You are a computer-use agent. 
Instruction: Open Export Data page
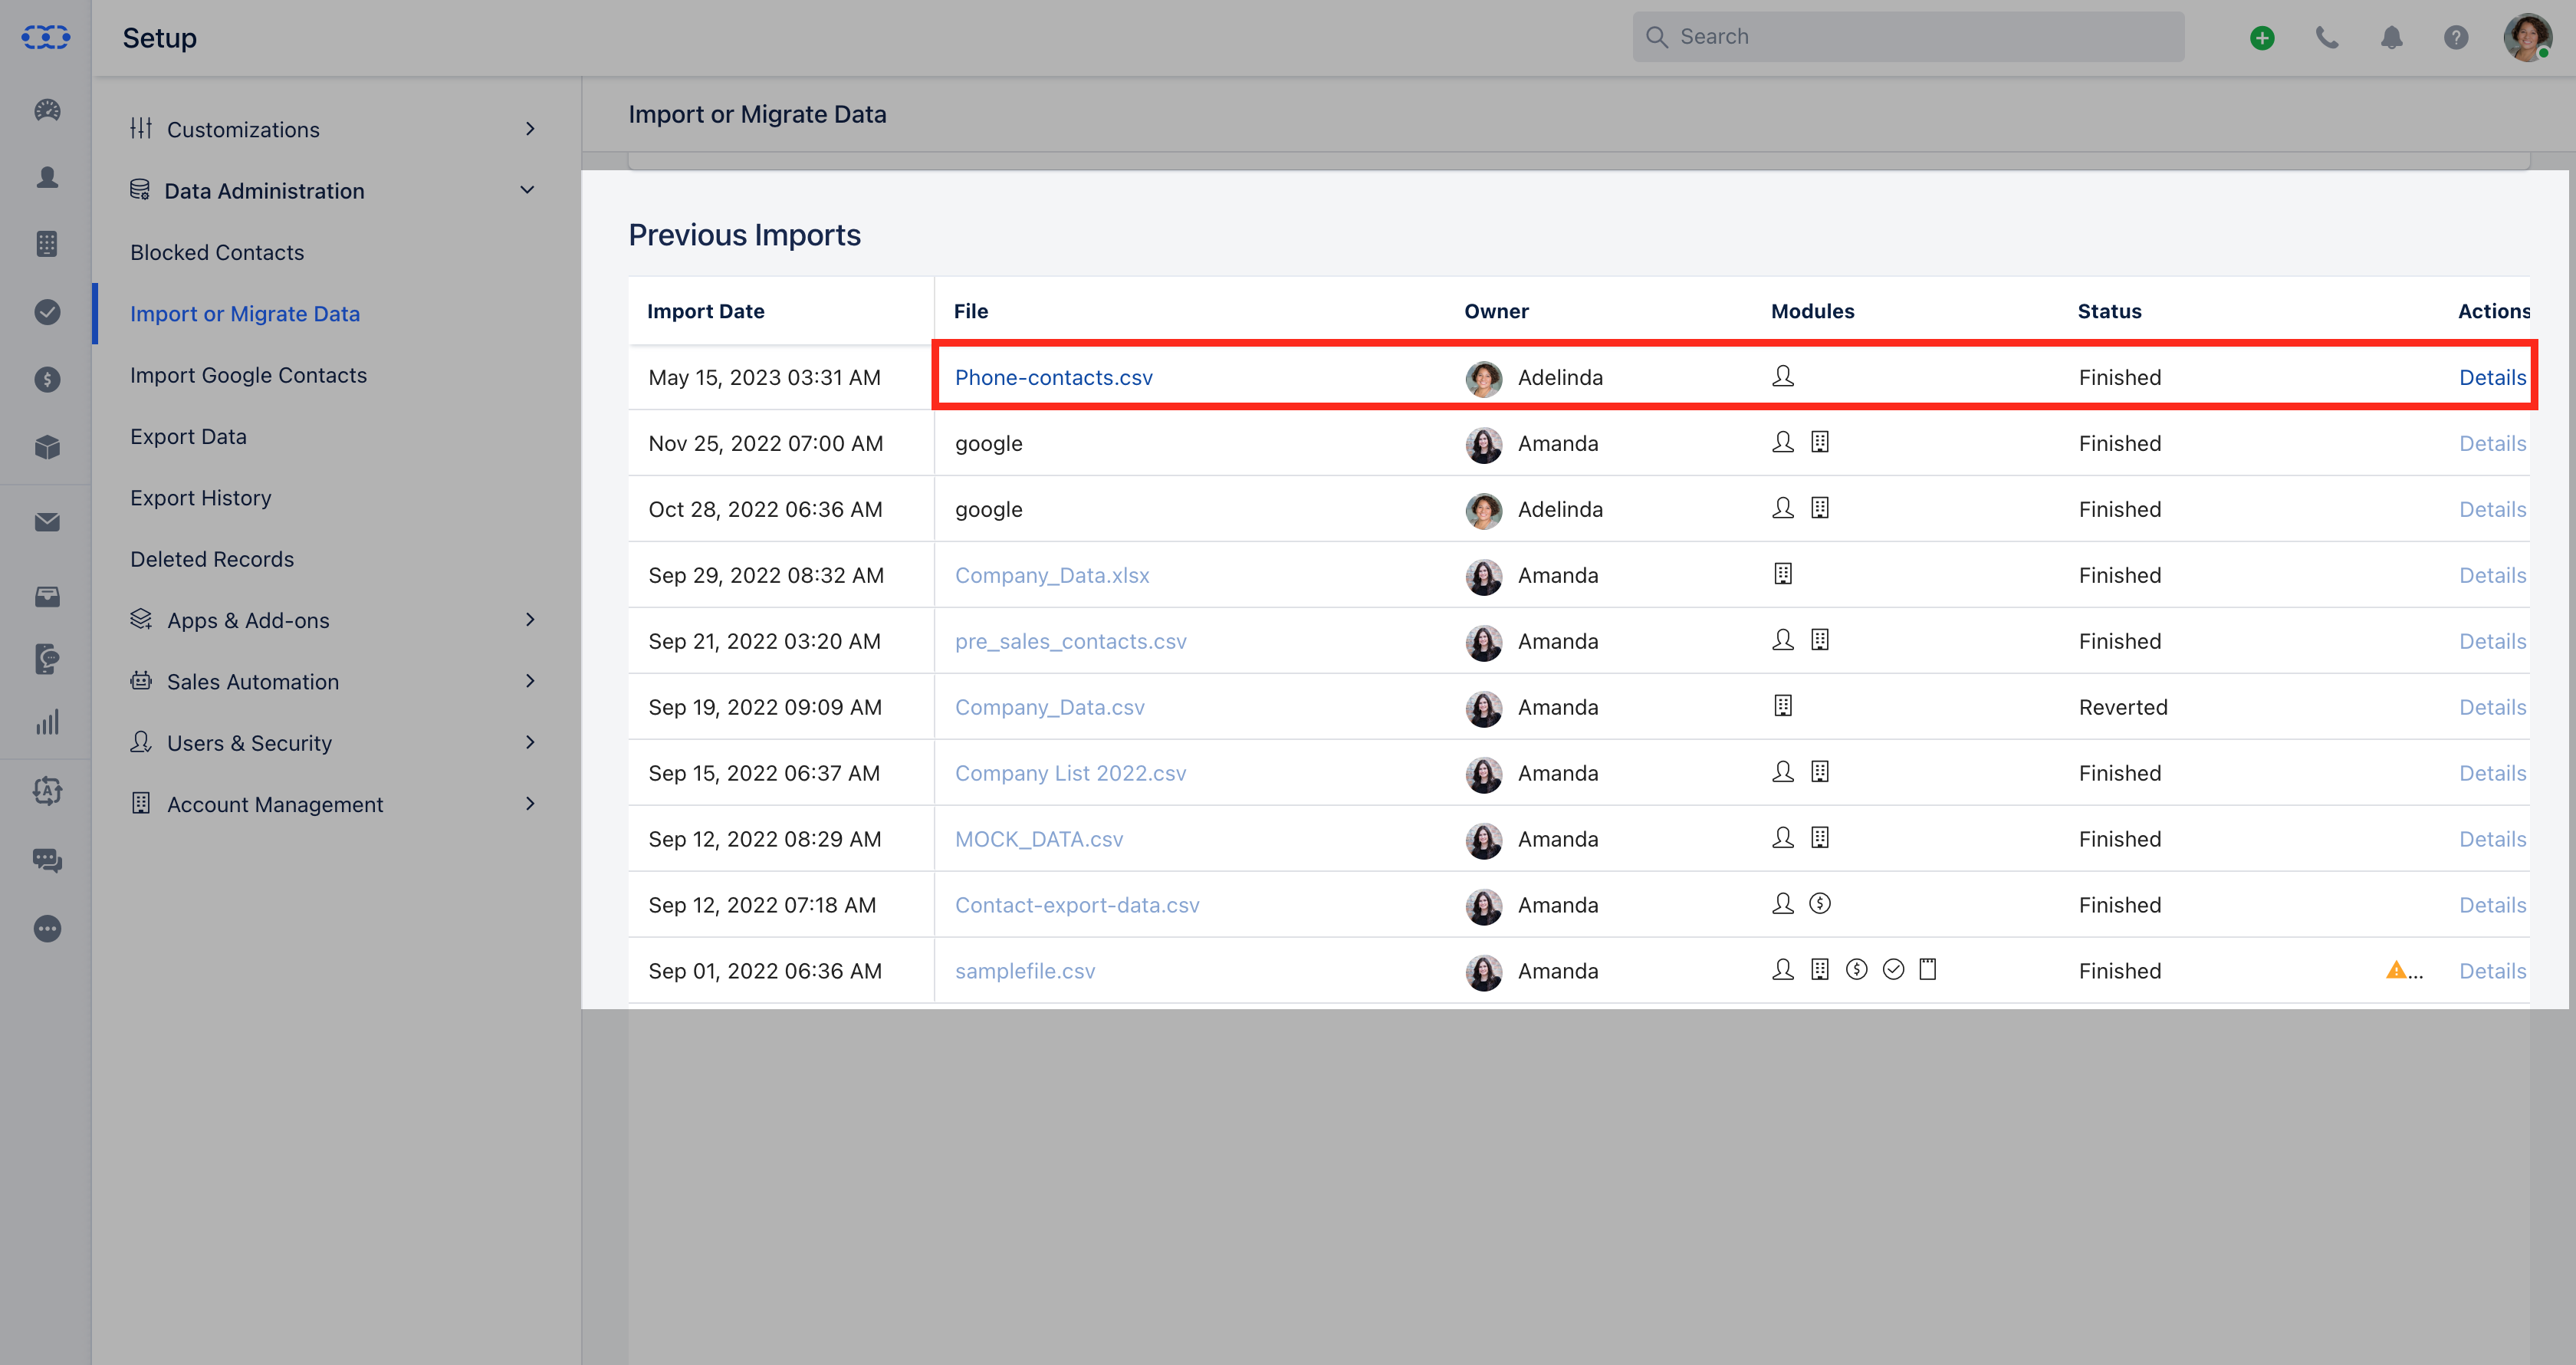[188, 436]
